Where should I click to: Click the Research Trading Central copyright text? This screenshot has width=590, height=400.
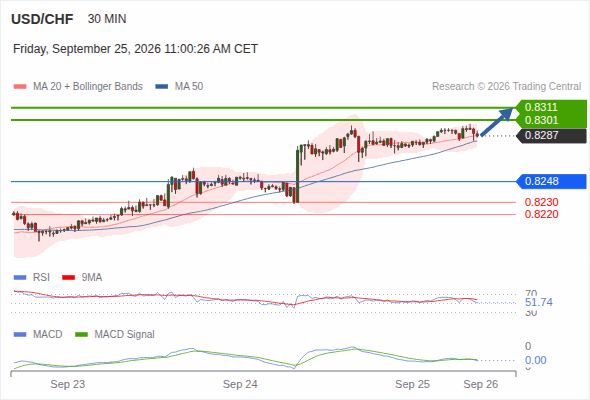(x=506, y=87)
